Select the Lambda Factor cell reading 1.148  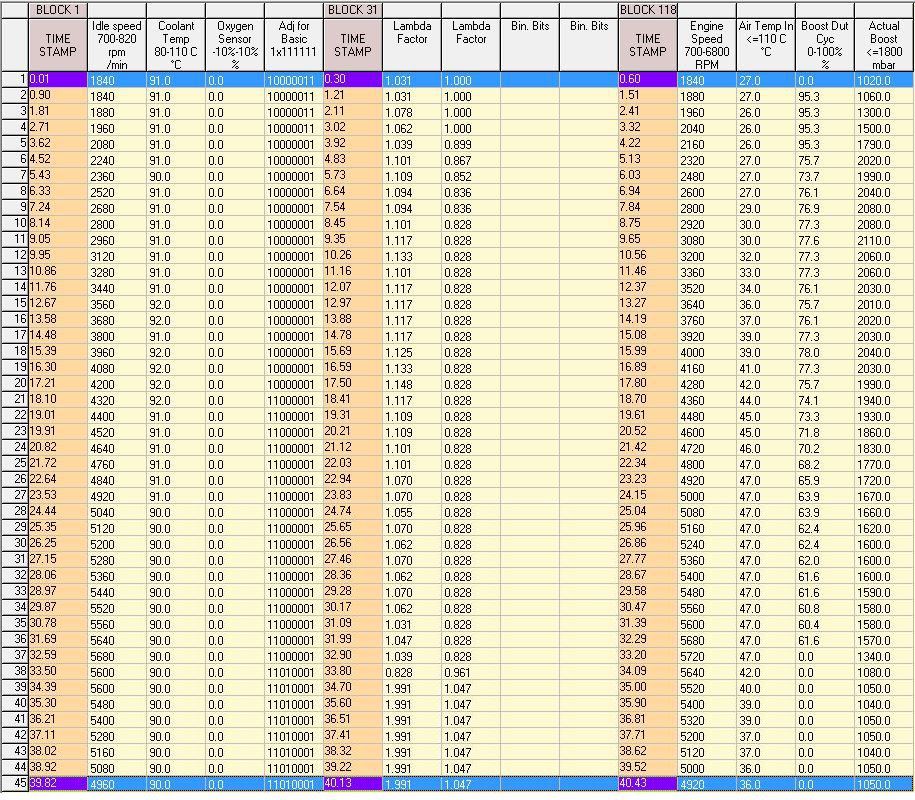pyautogui.click(x=411, y=383)
